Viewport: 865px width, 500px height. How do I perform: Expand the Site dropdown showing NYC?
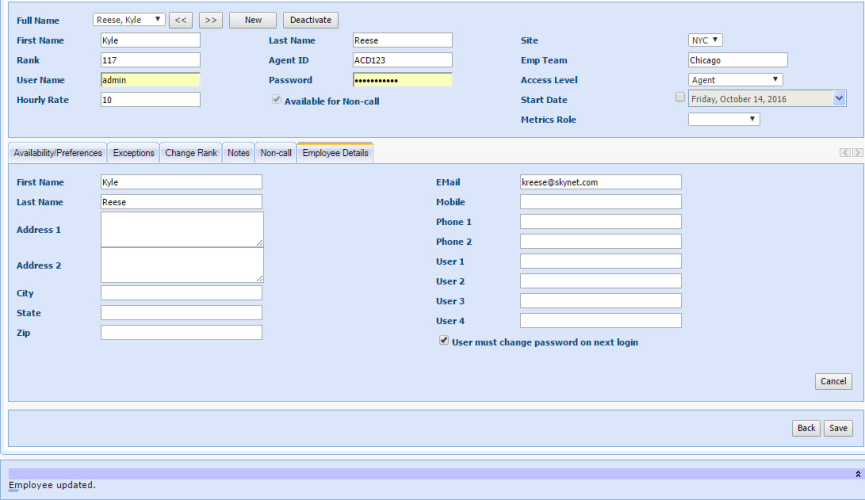(x=705, y=40)
